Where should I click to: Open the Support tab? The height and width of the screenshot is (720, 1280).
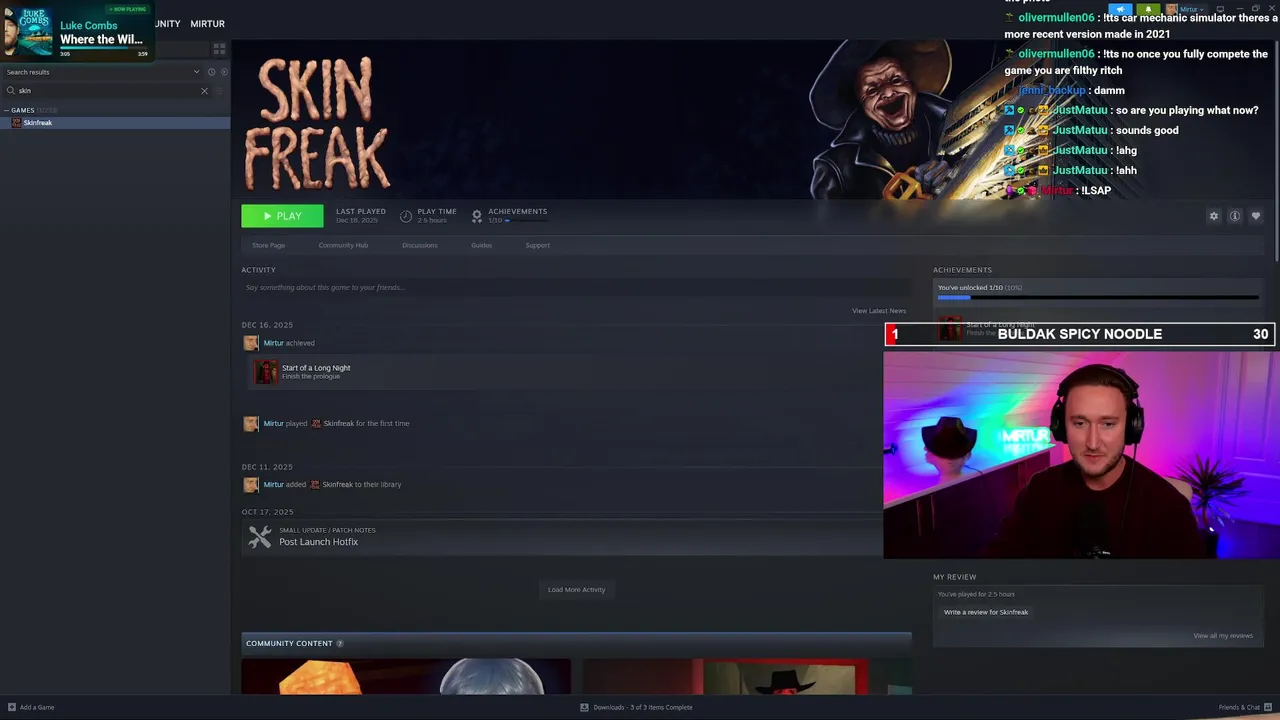(x=538, y=245)
